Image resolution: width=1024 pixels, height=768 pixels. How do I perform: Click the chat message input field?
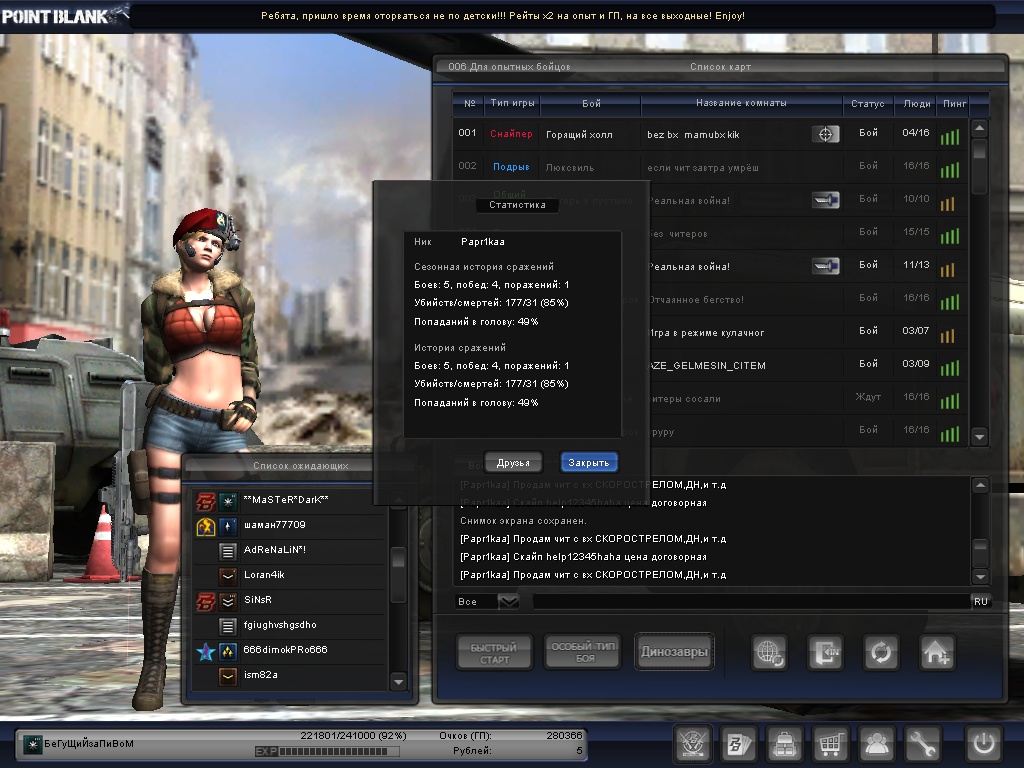tap(751, 601)
